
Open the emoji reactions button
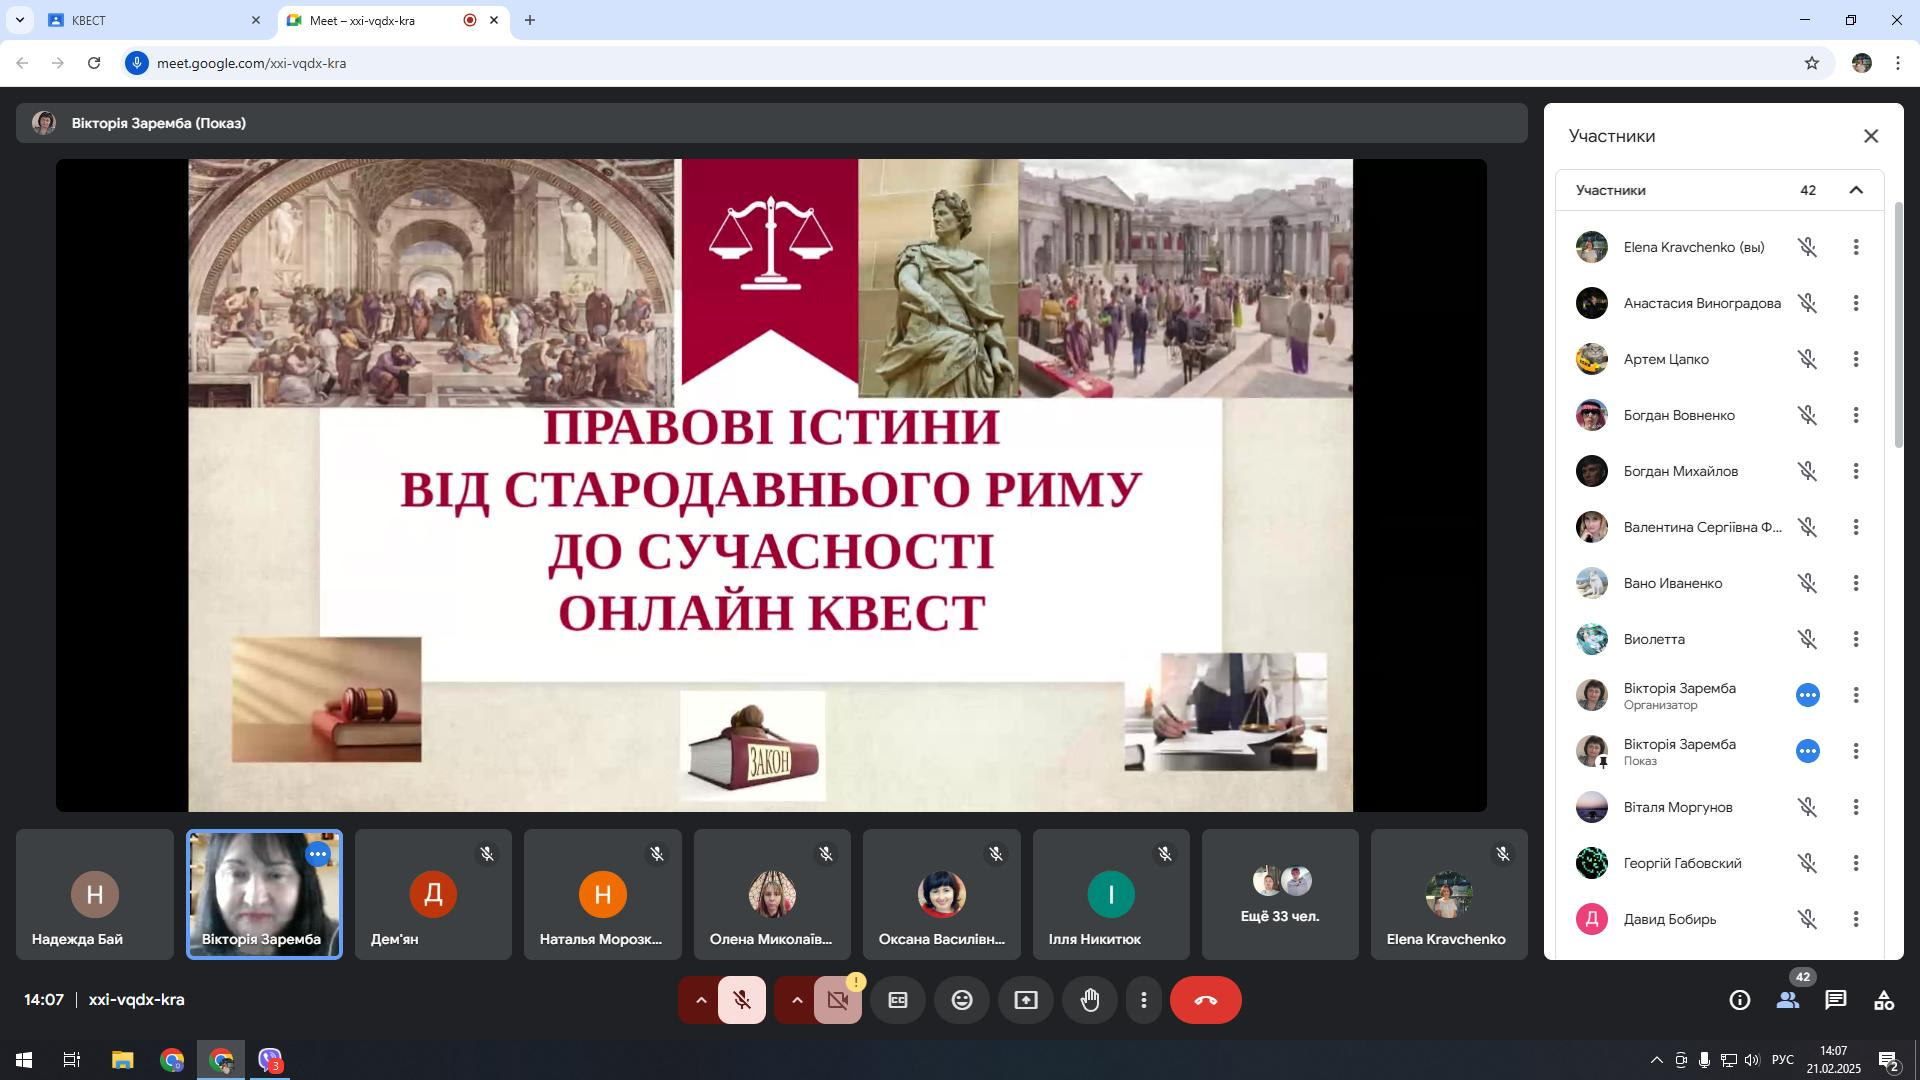click(962, 1000)
